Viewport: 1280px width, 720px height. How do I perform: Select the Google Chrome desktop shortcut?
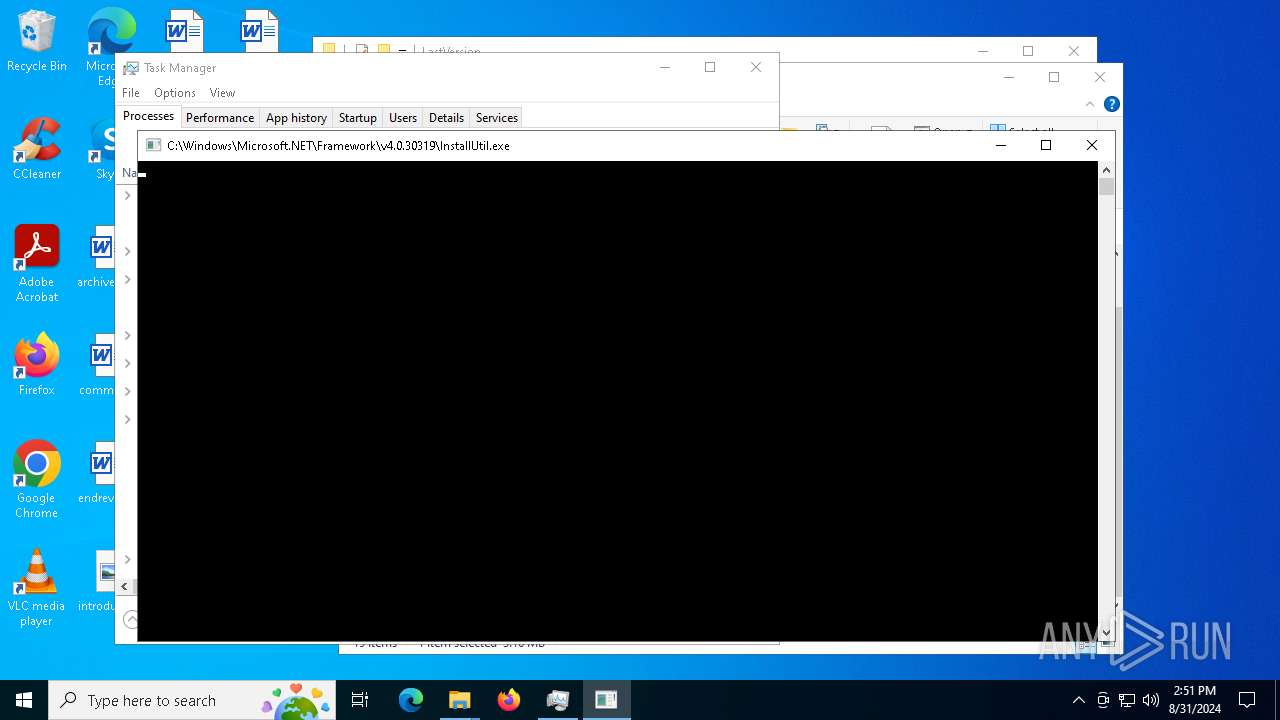36,480
